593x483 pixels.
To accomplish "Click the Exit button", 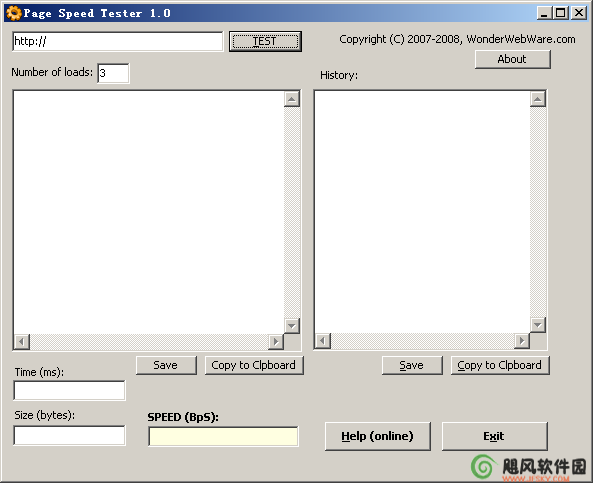I will [x=495, y=436].
